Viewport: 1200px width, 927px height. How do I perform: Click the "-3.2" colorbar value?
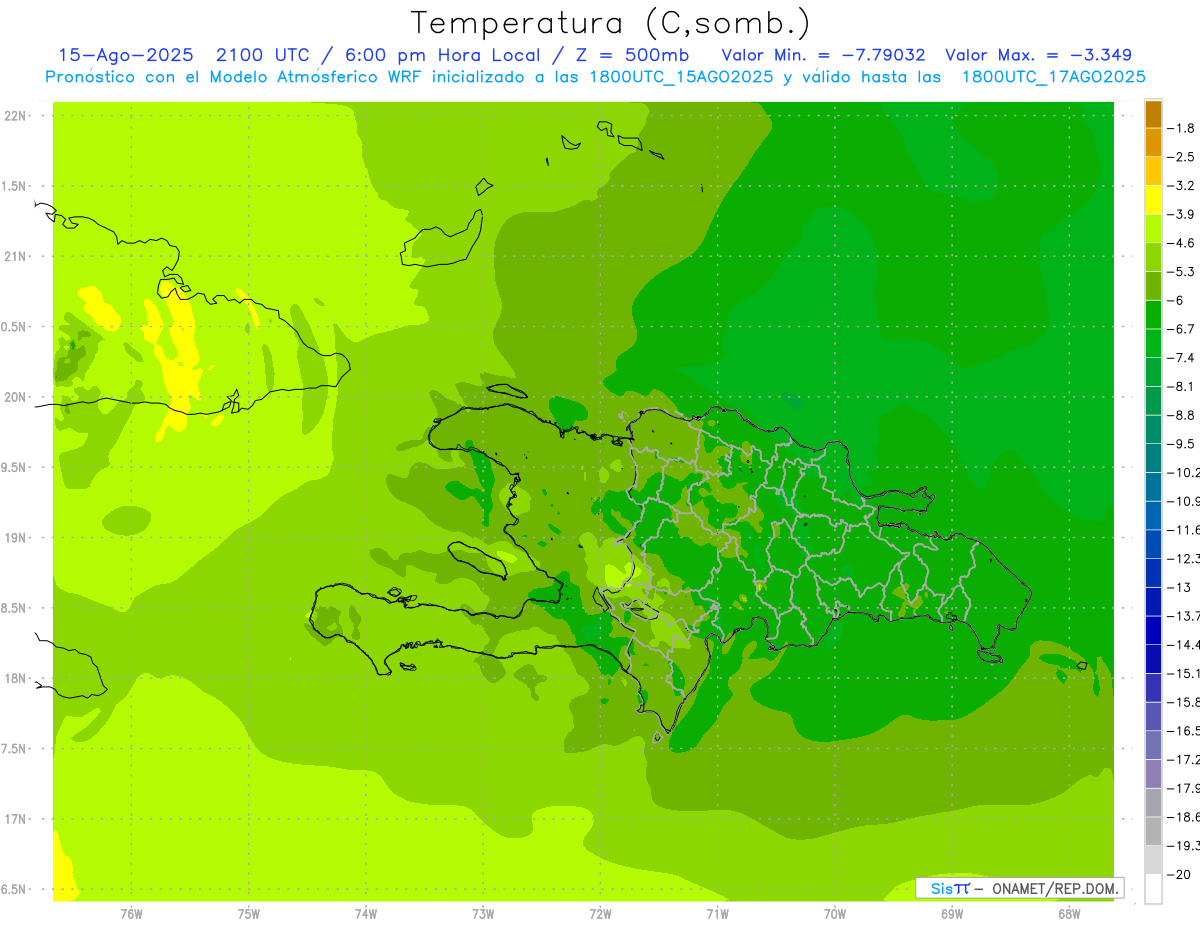1181,185
